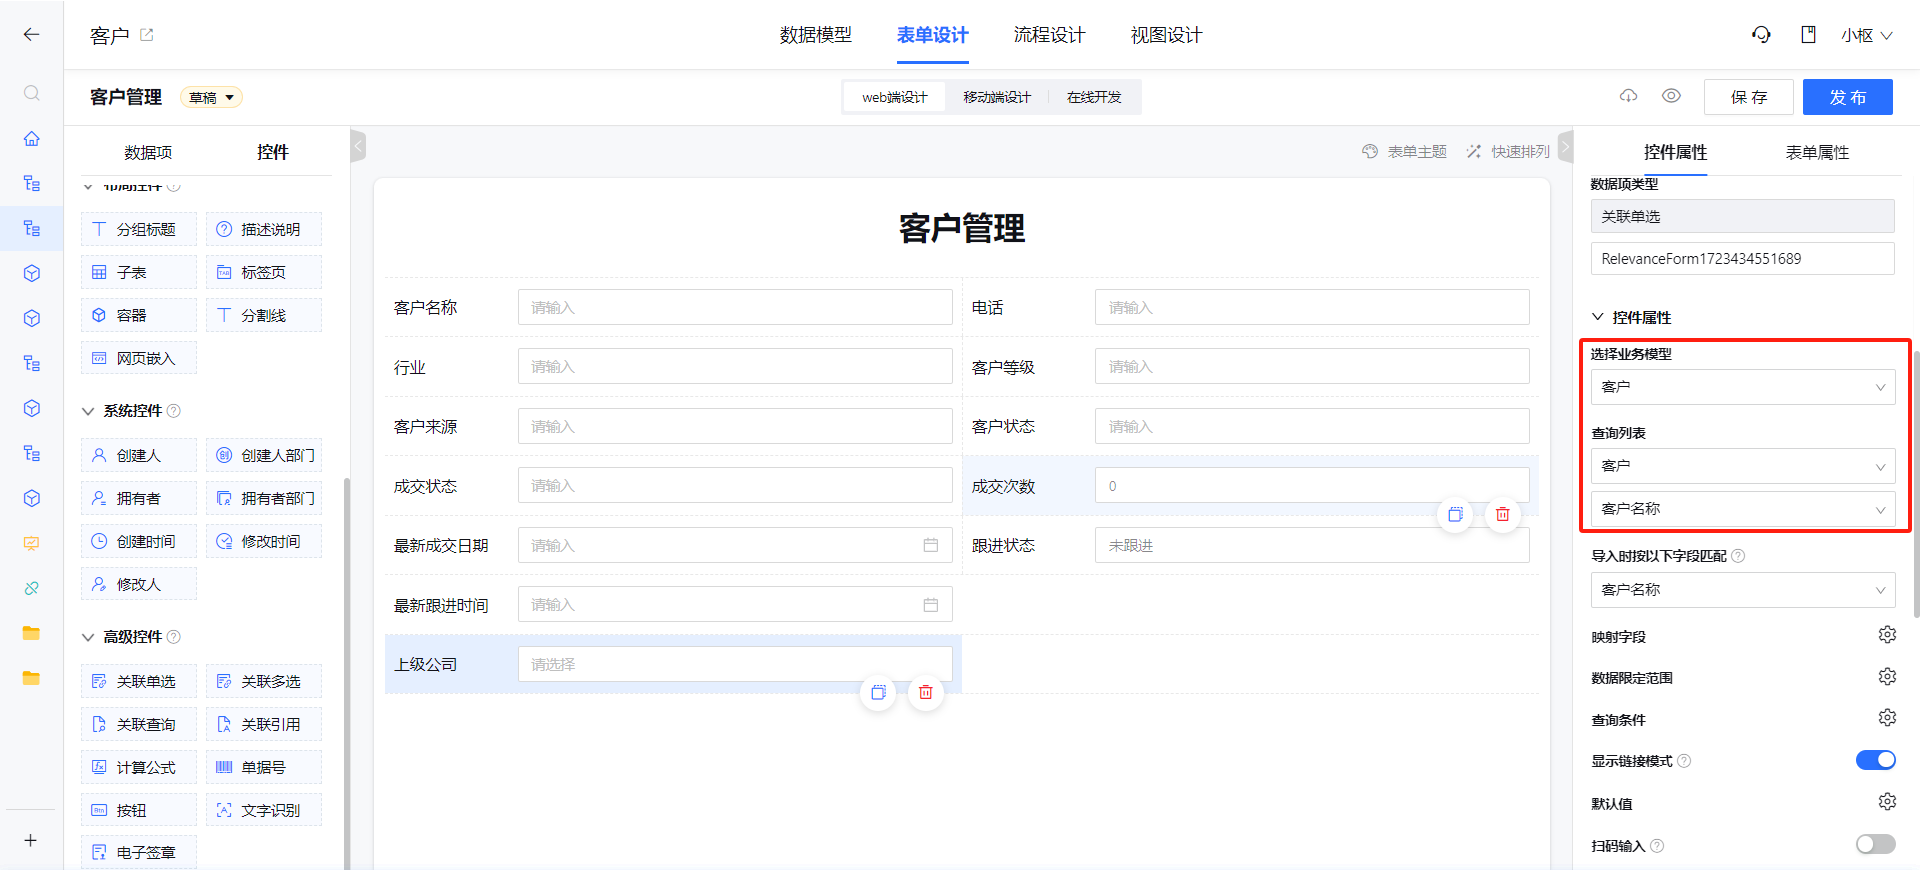The width and height of the screenshot is (1920, 870).
Task: Select the 分组标题 control
Action: tap(139, 229)
